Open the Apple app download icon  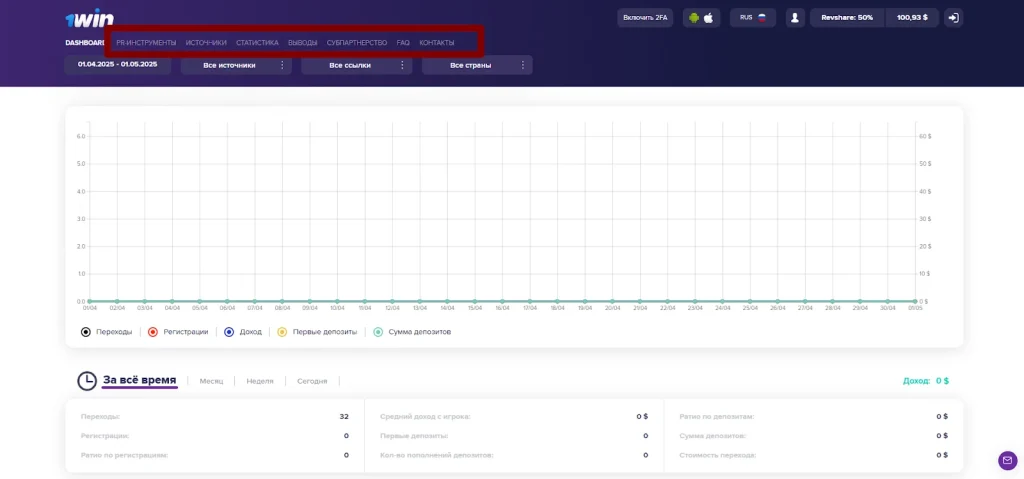point(709,18)
